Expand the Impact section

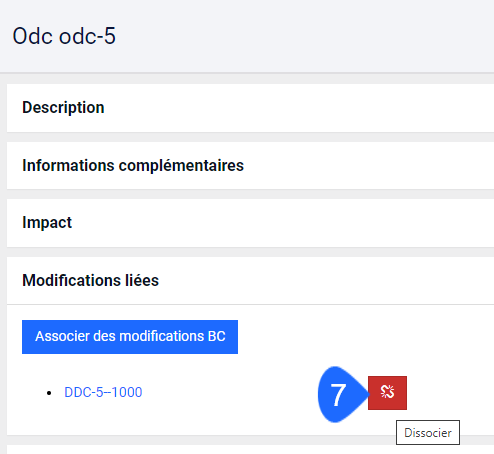coord(250,223)
